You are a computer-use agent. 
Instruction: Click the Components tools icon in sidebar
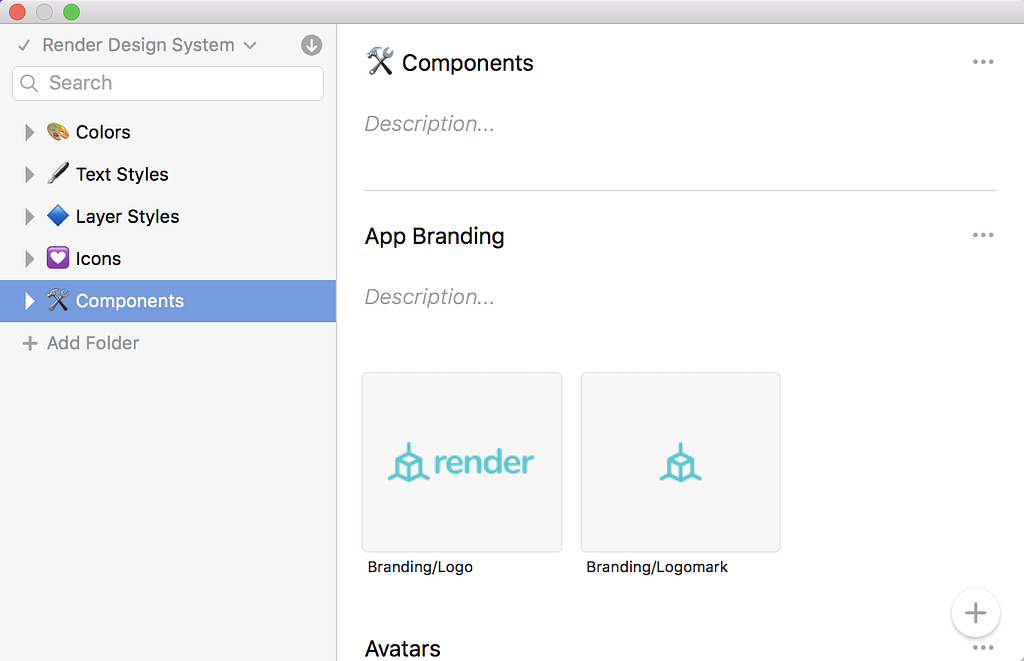coord(57,300)
